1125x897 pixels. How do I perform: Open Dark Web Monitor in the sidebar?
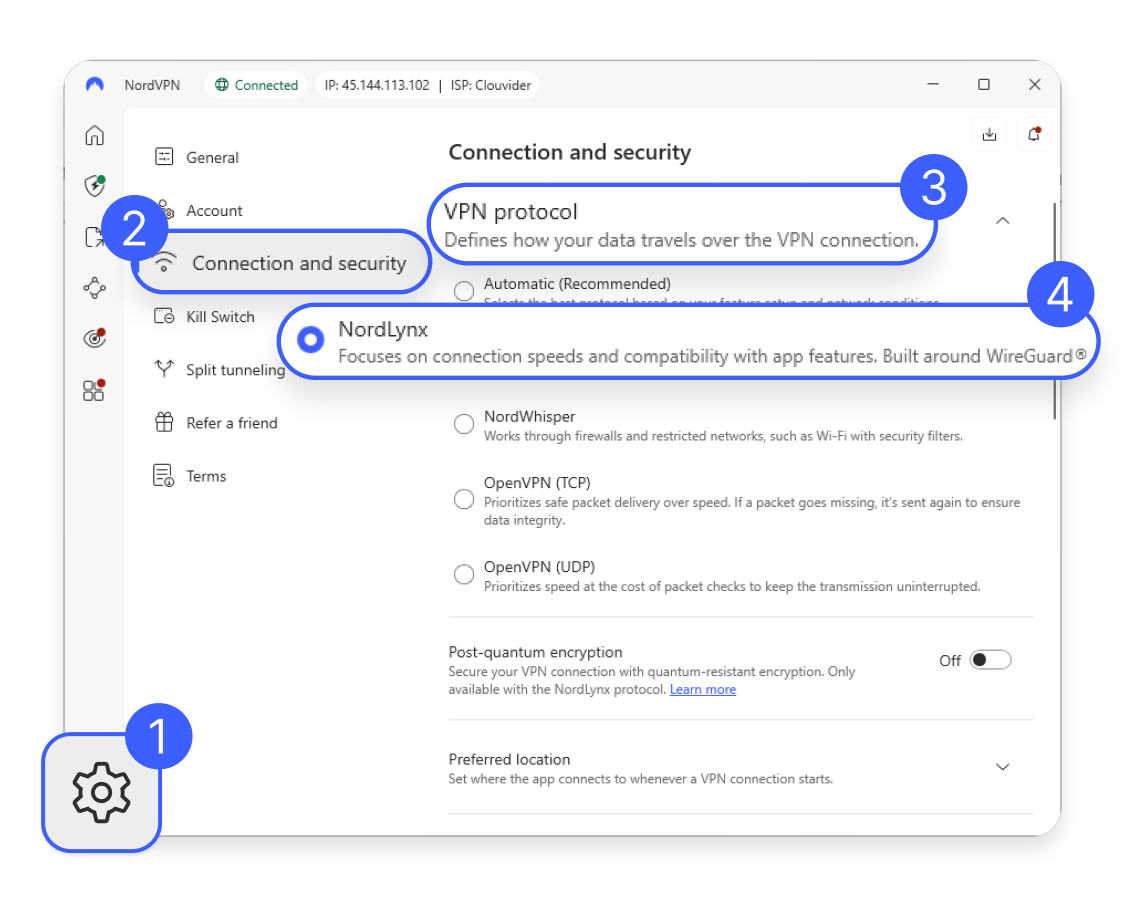(94, 338)
